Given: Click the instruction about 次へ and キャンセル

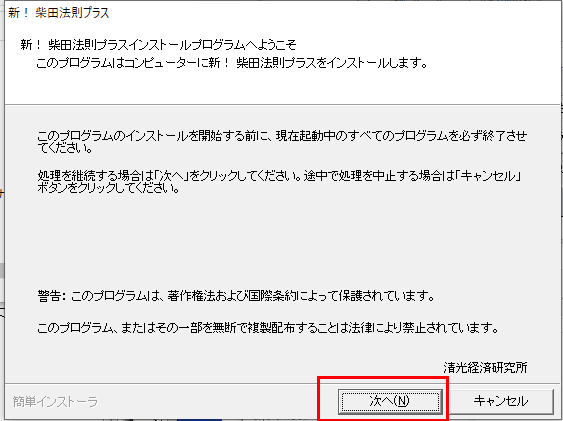Looking at the screenshot, I should pos(279,182).
